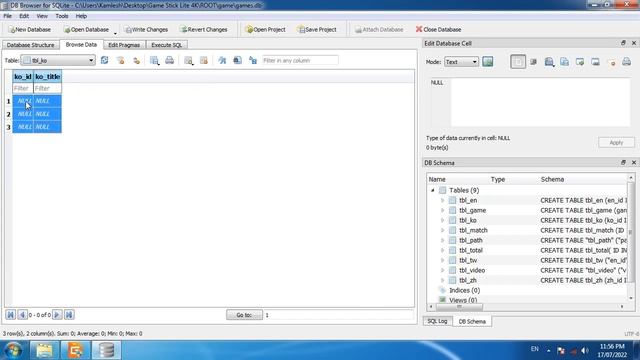
Task: Click the ko_title column header
Action: point(47,76)
